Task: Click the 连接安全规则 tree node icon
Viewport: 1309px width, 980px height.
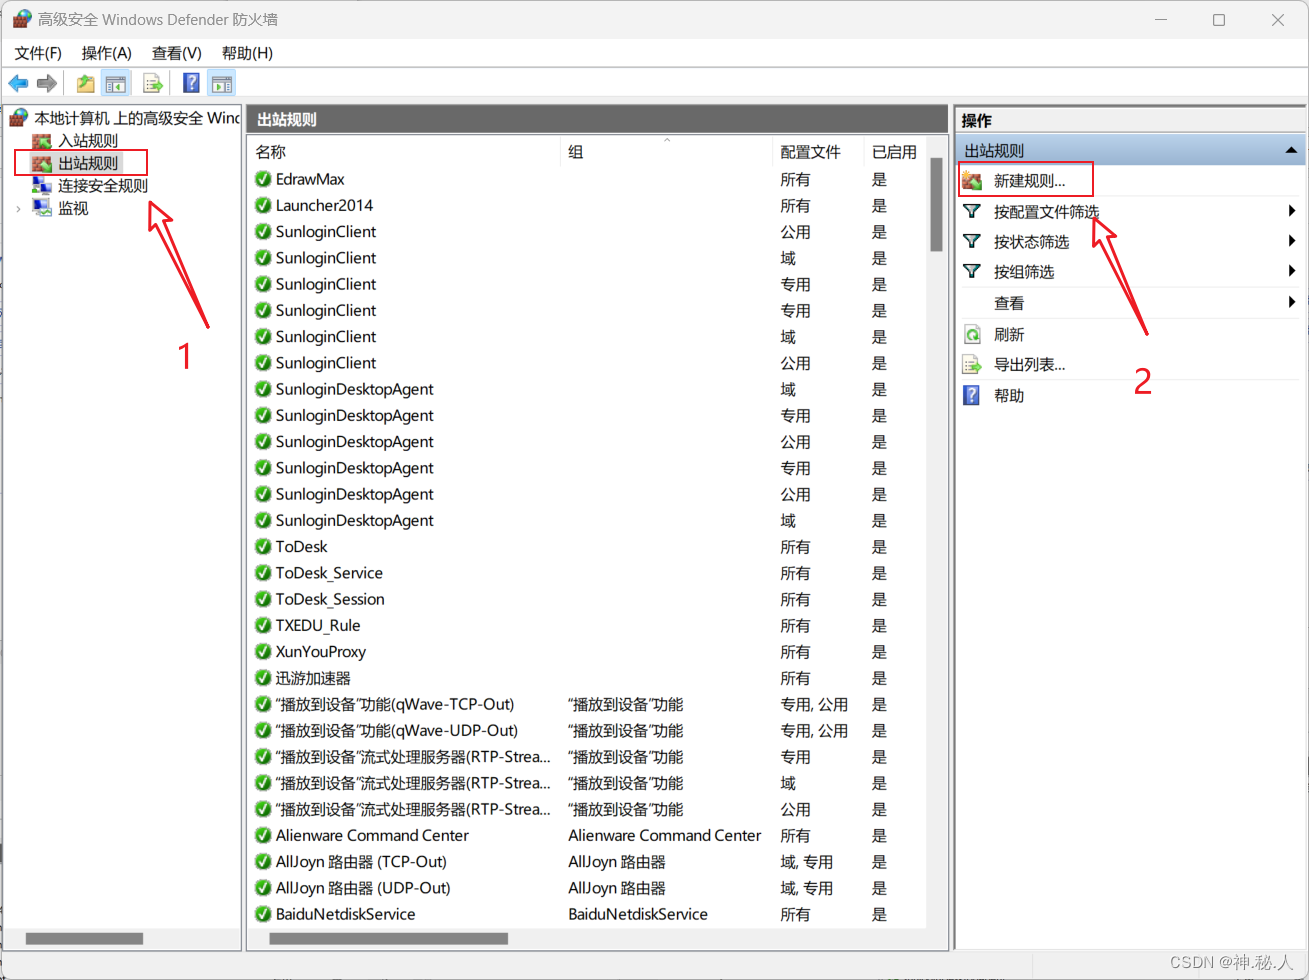Action: [x=42, y=186]
